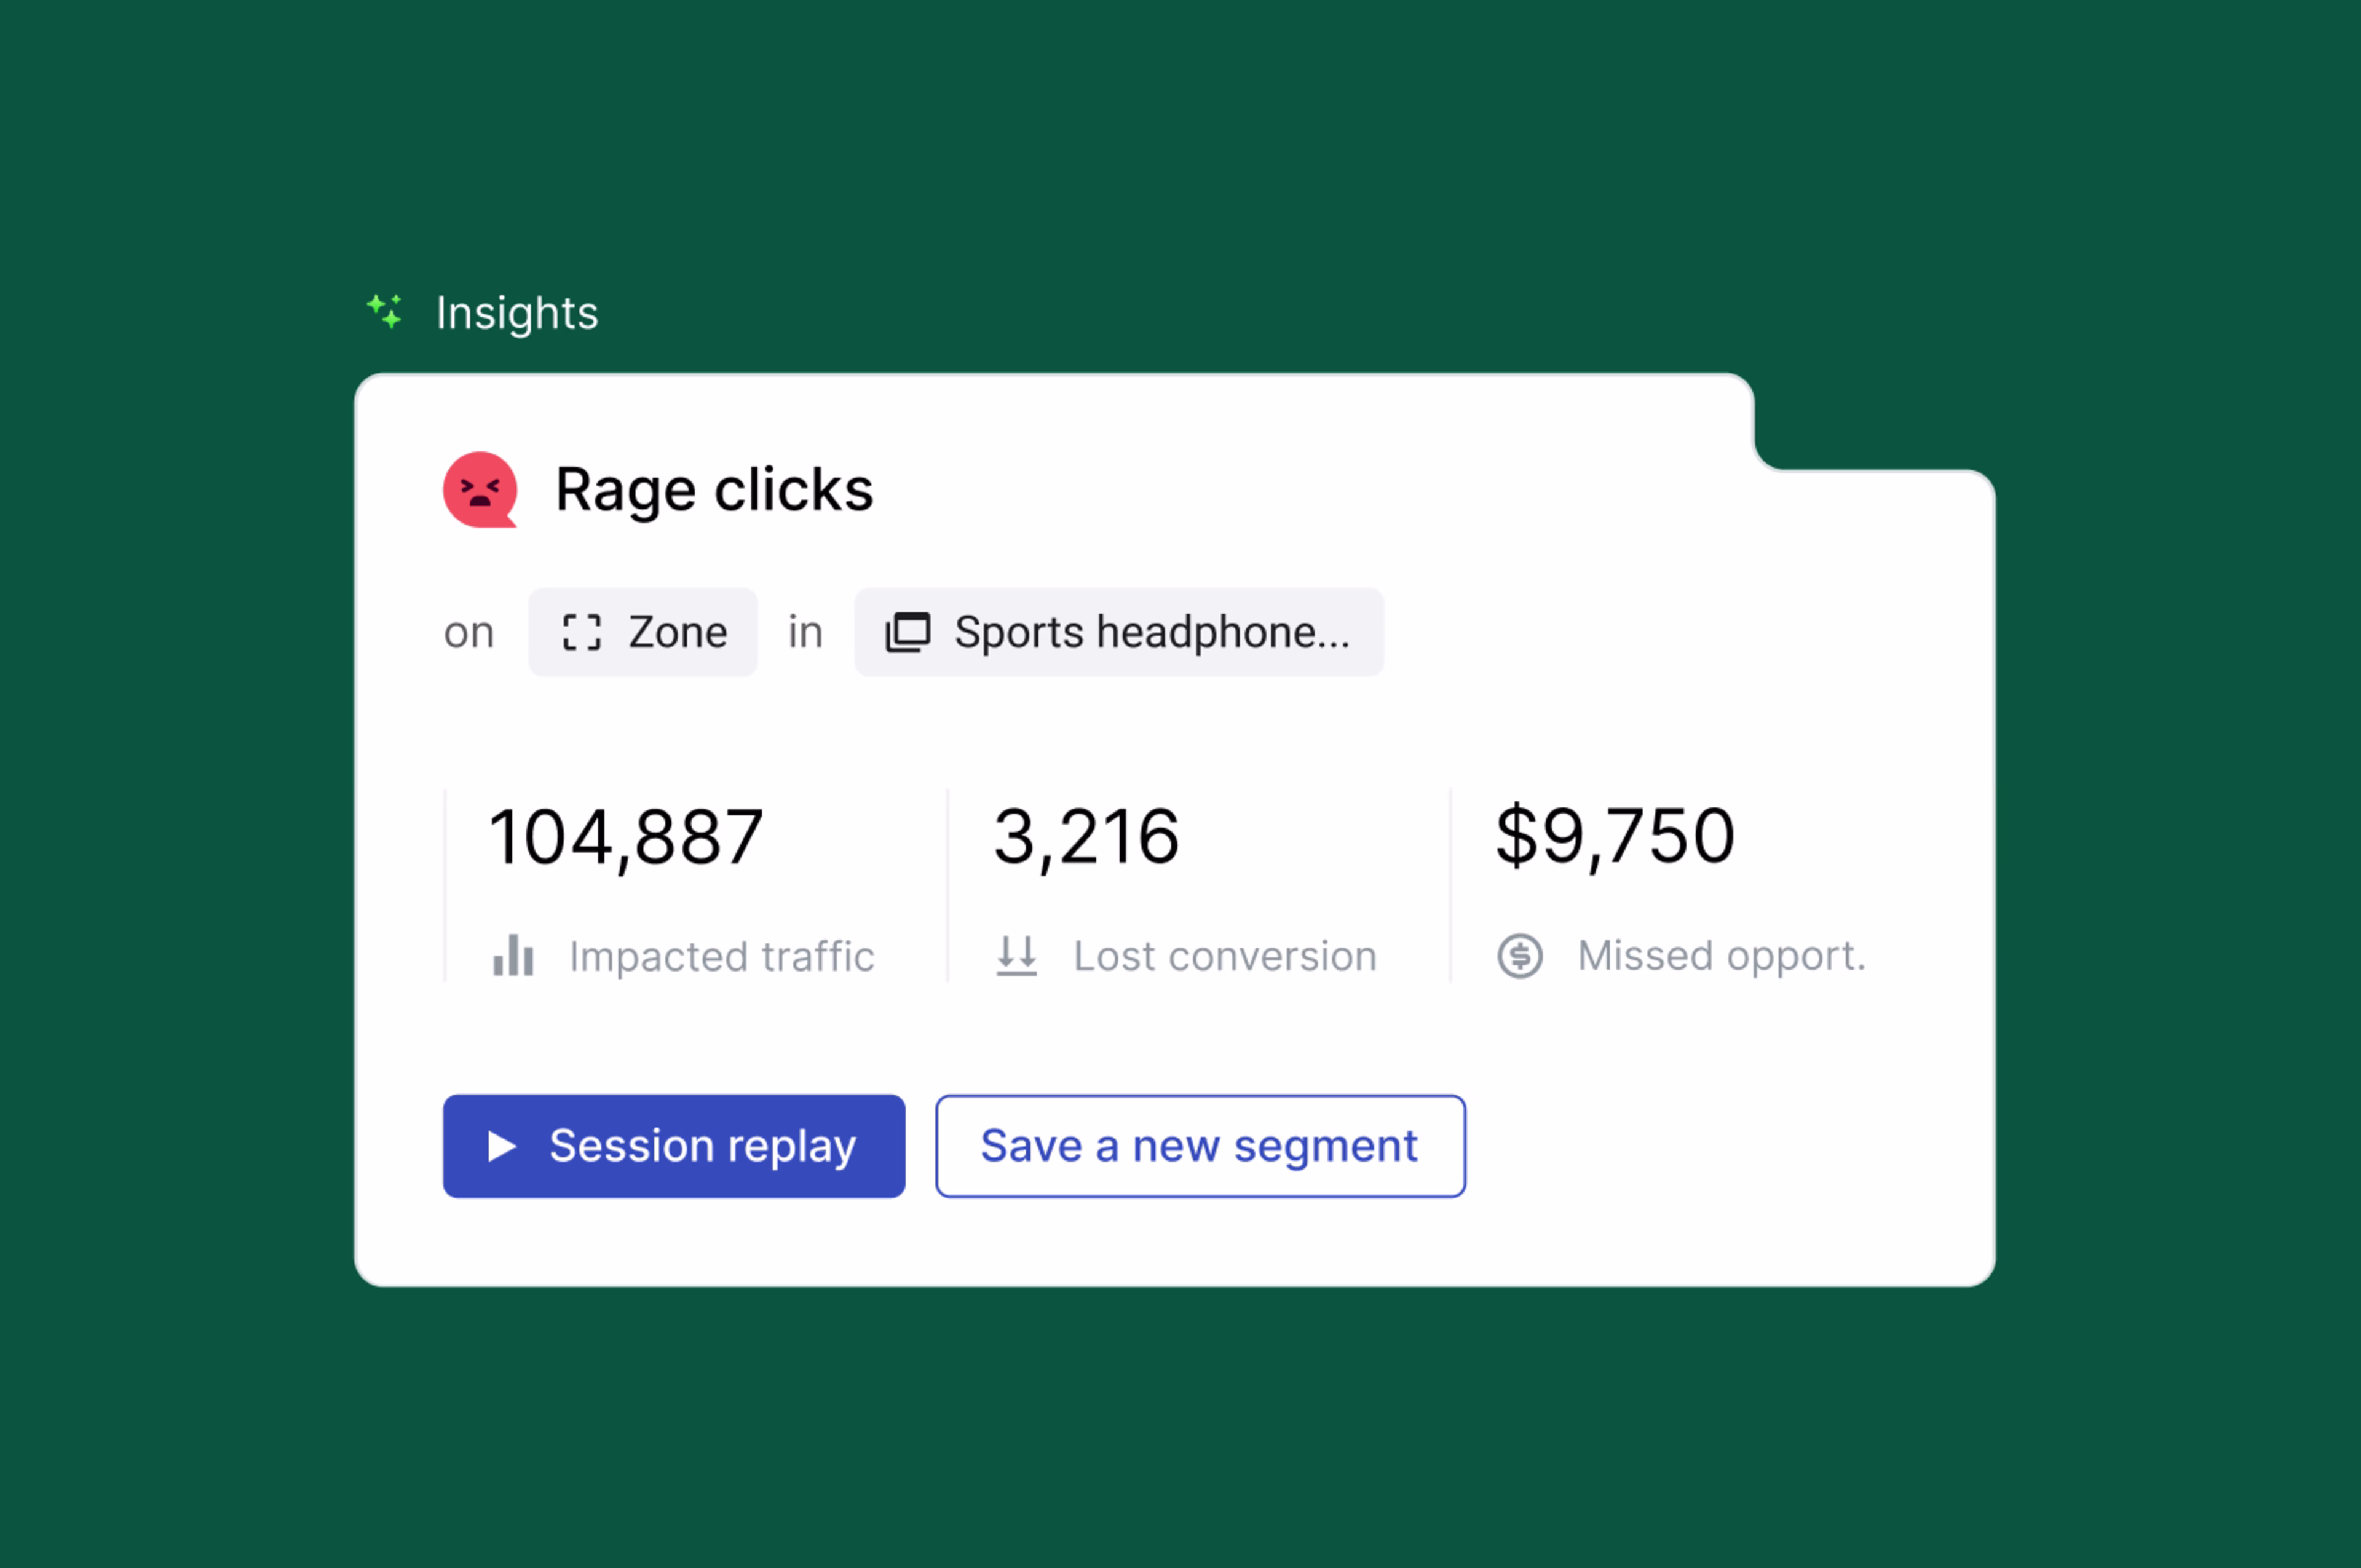Screen dimensions: 2361x1568
Task: Click the dollar coin Missed opport. icon
Action: (1520, 955)
